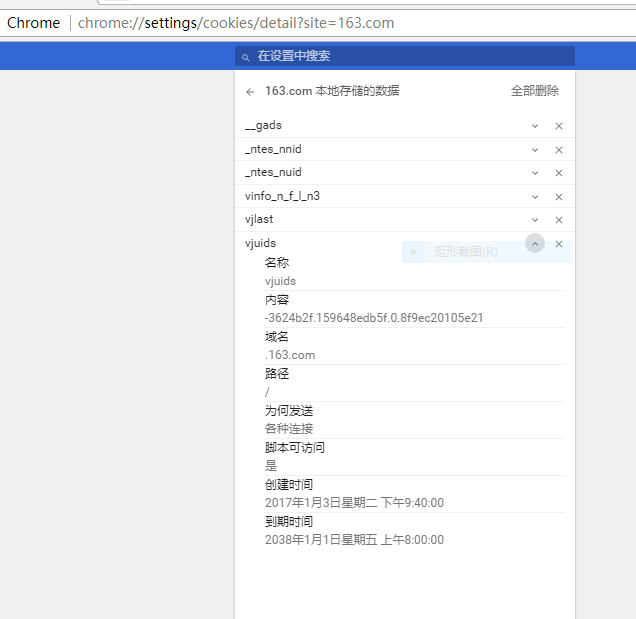Click the 是 value under 脚本可访问
This screenshot has height=619, width=636.
[x=271, y=466]
